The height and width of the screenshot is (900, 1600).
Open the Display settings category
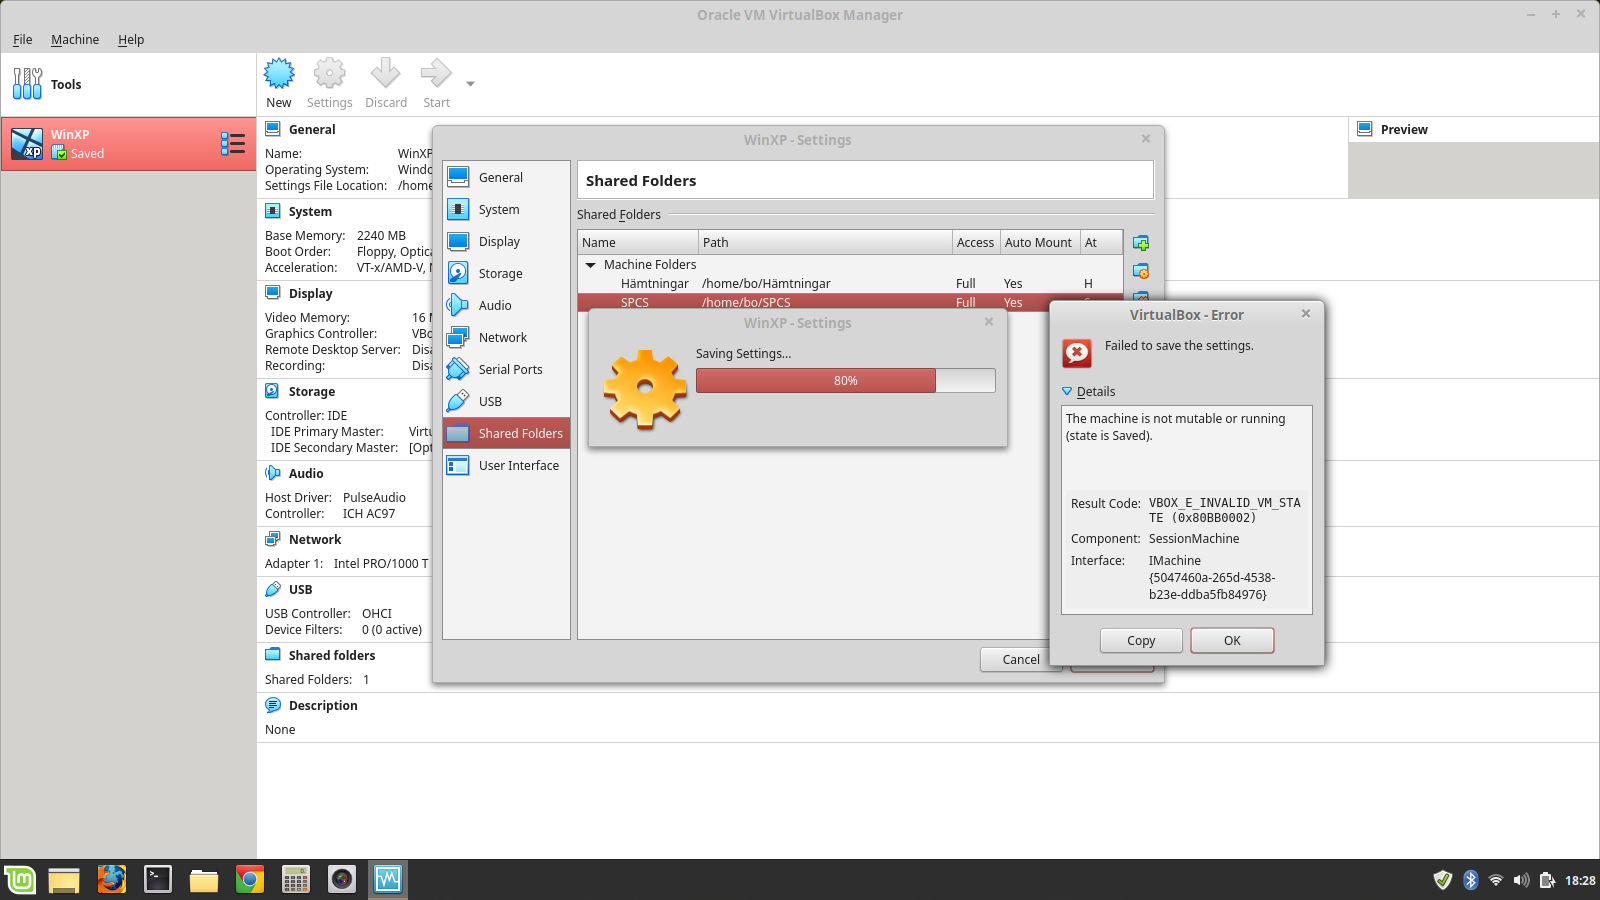(506, 241)
